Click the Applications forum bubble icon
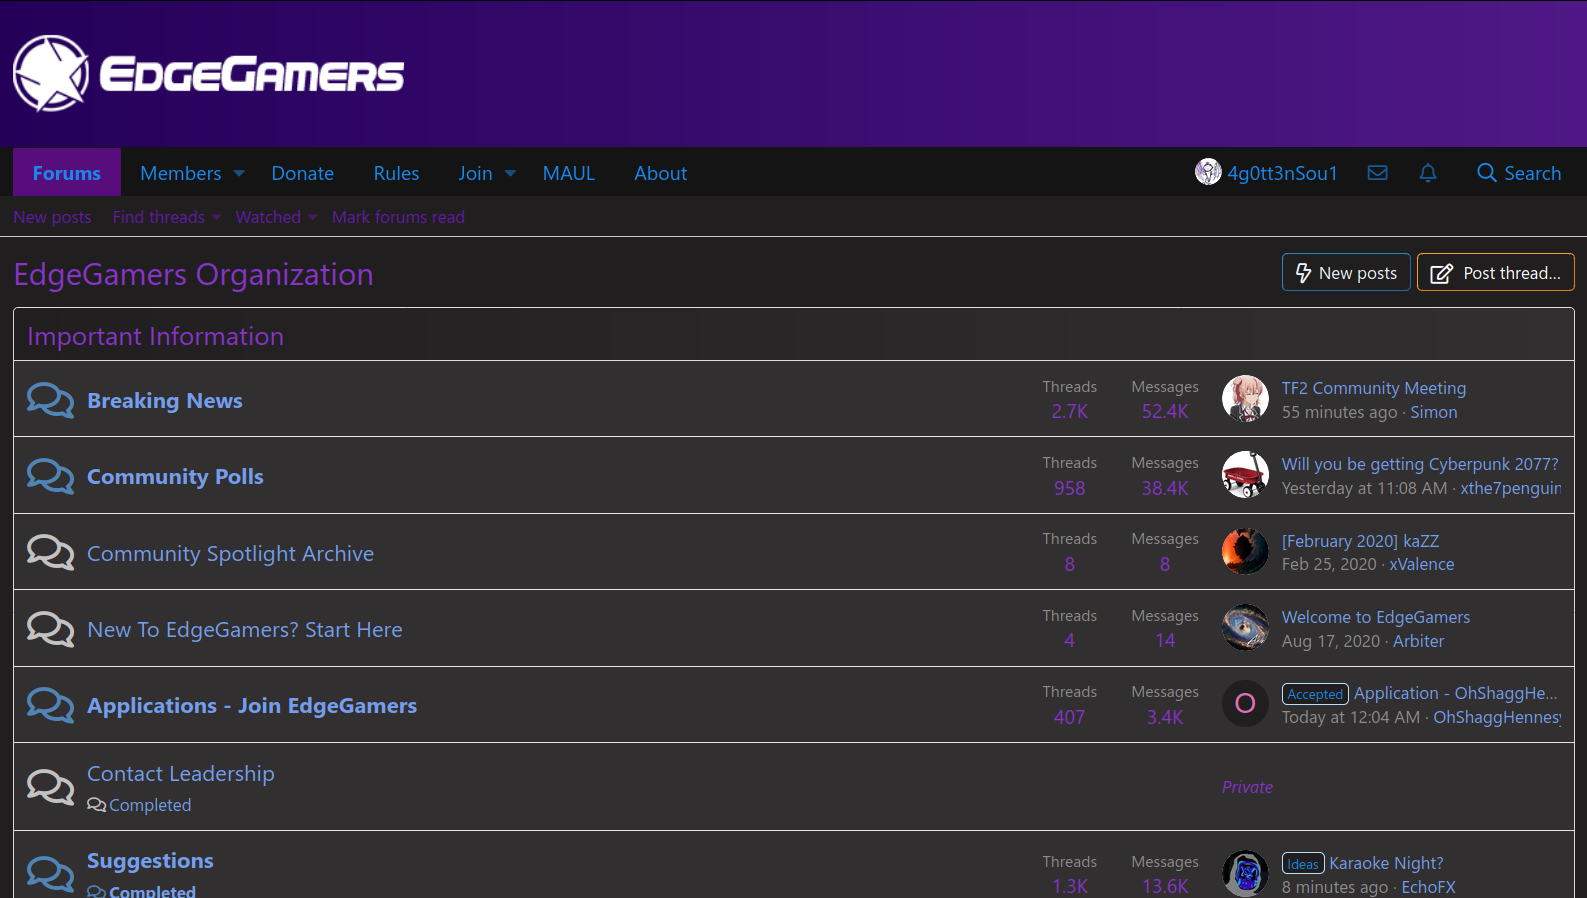Screen dimensions: 1587x898 (x=50, y=705)
